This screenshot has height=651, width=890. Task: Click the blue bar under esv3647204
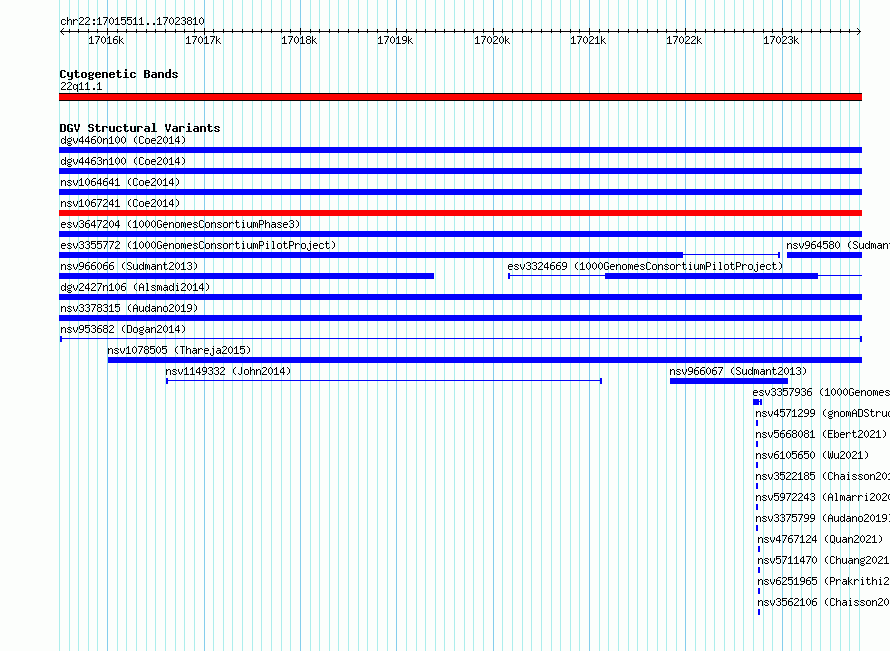[x=460, y=234]
